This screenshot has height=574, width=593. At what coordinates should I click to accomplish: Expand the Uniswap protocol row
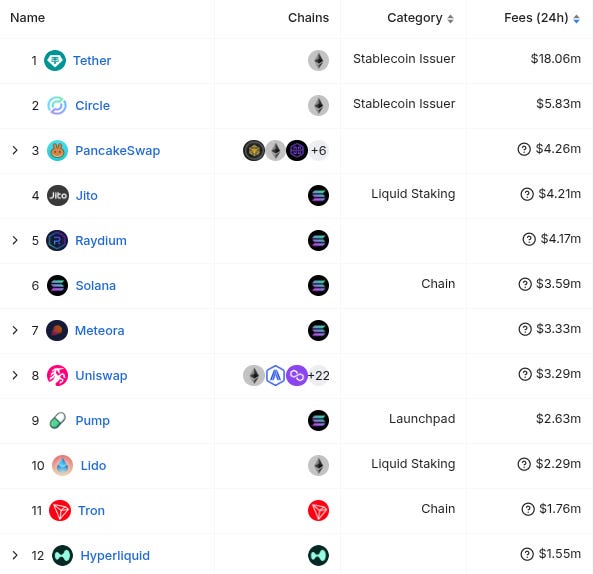(15, 375)
